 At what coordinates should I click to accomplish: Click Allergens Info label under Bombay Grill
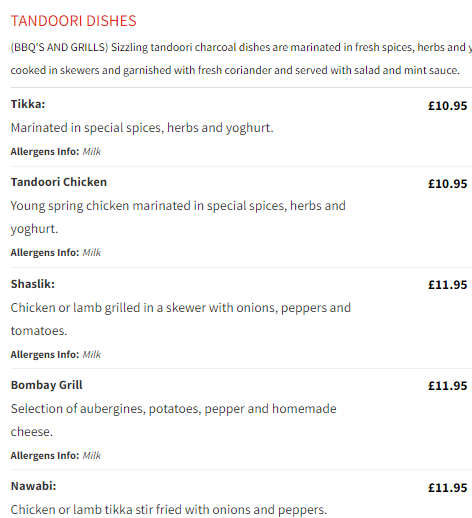(45, 455)
